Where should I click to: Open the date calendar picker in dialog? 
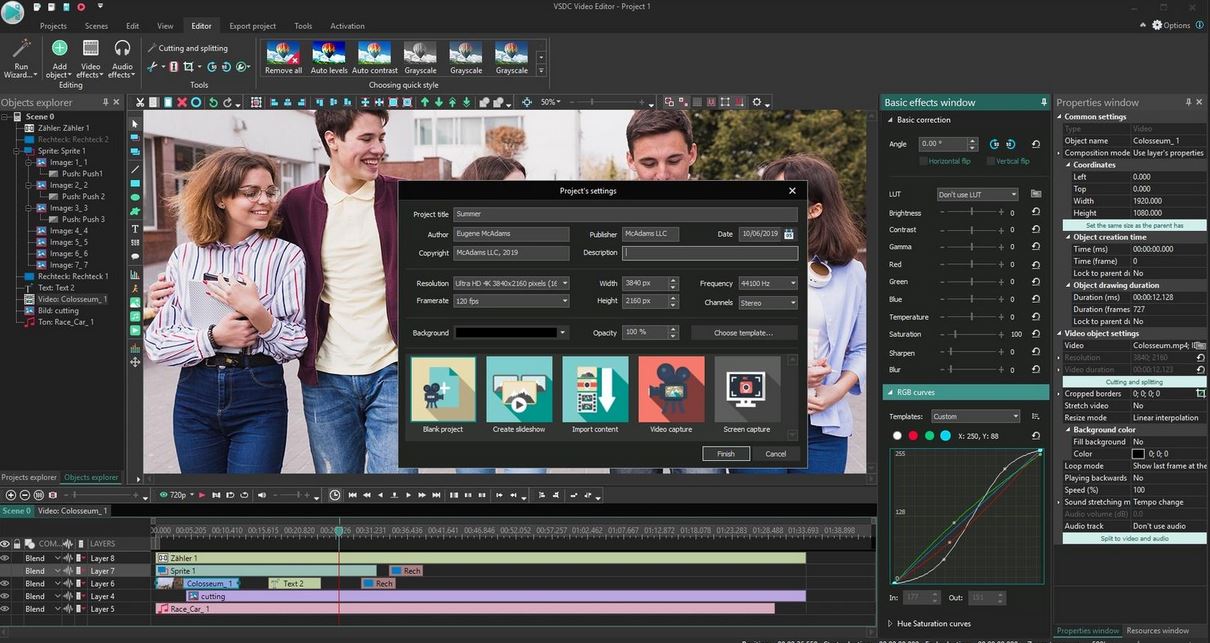coord(789,234)
